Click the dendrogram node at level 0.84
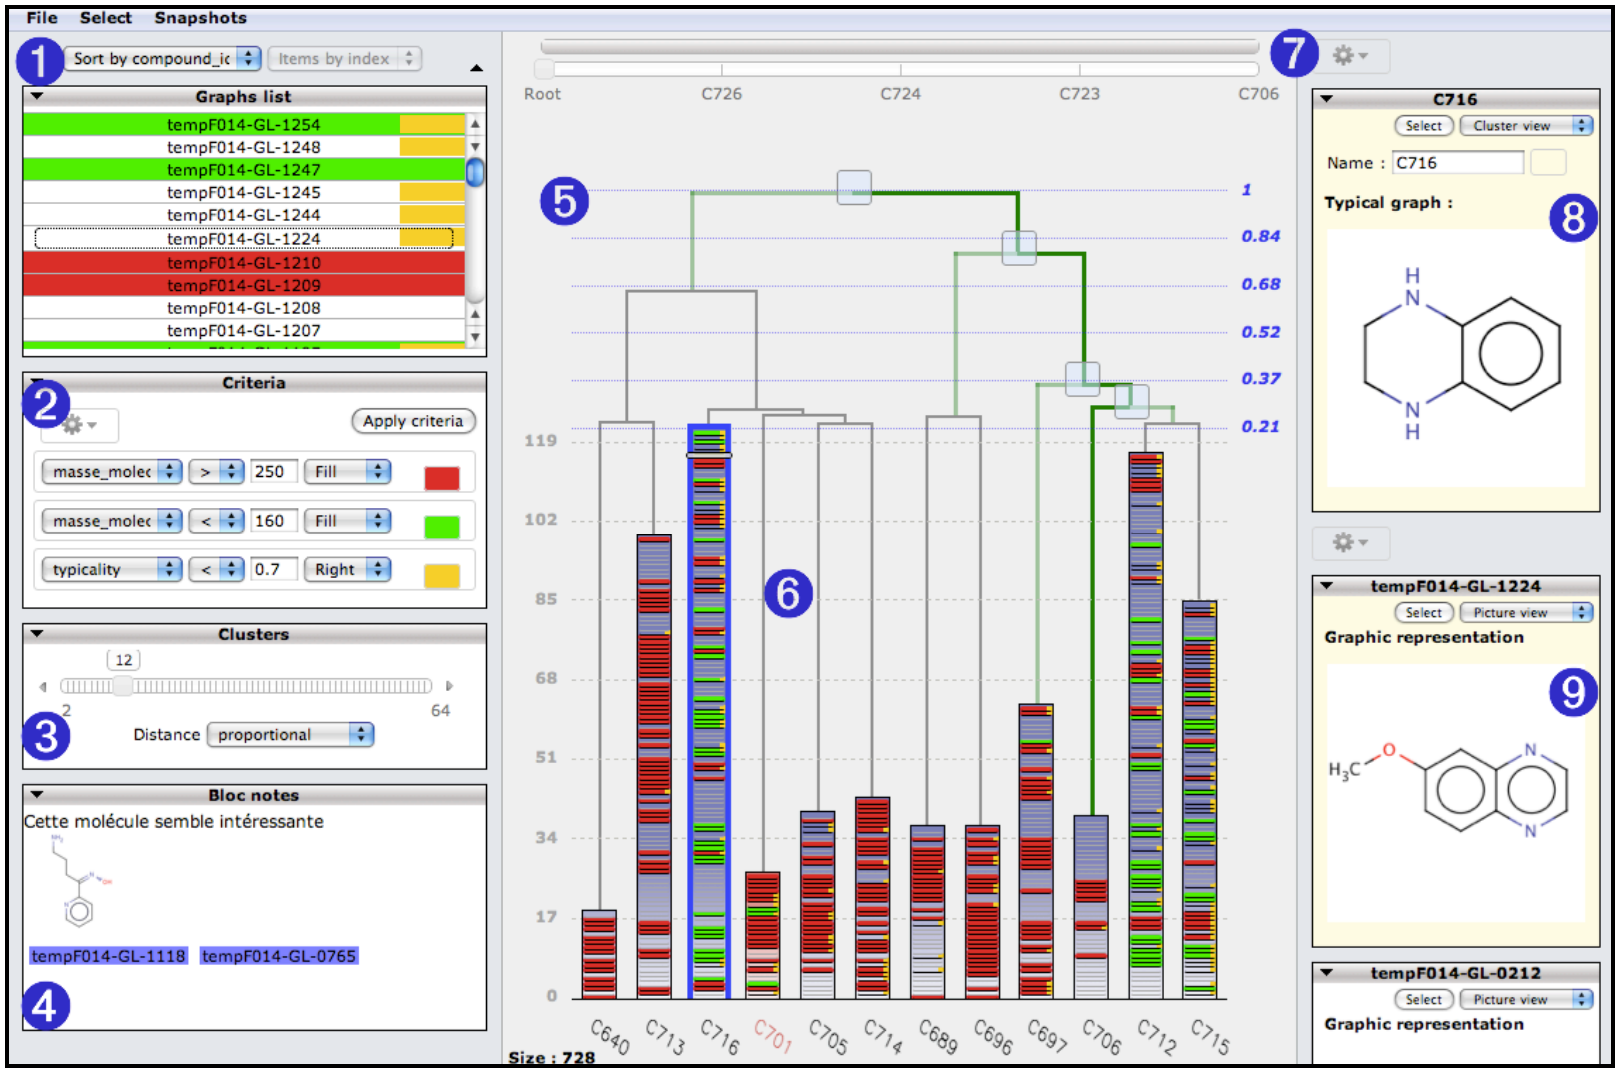The width and height of the screenshot is (1618, 1070). point(1018,247)
